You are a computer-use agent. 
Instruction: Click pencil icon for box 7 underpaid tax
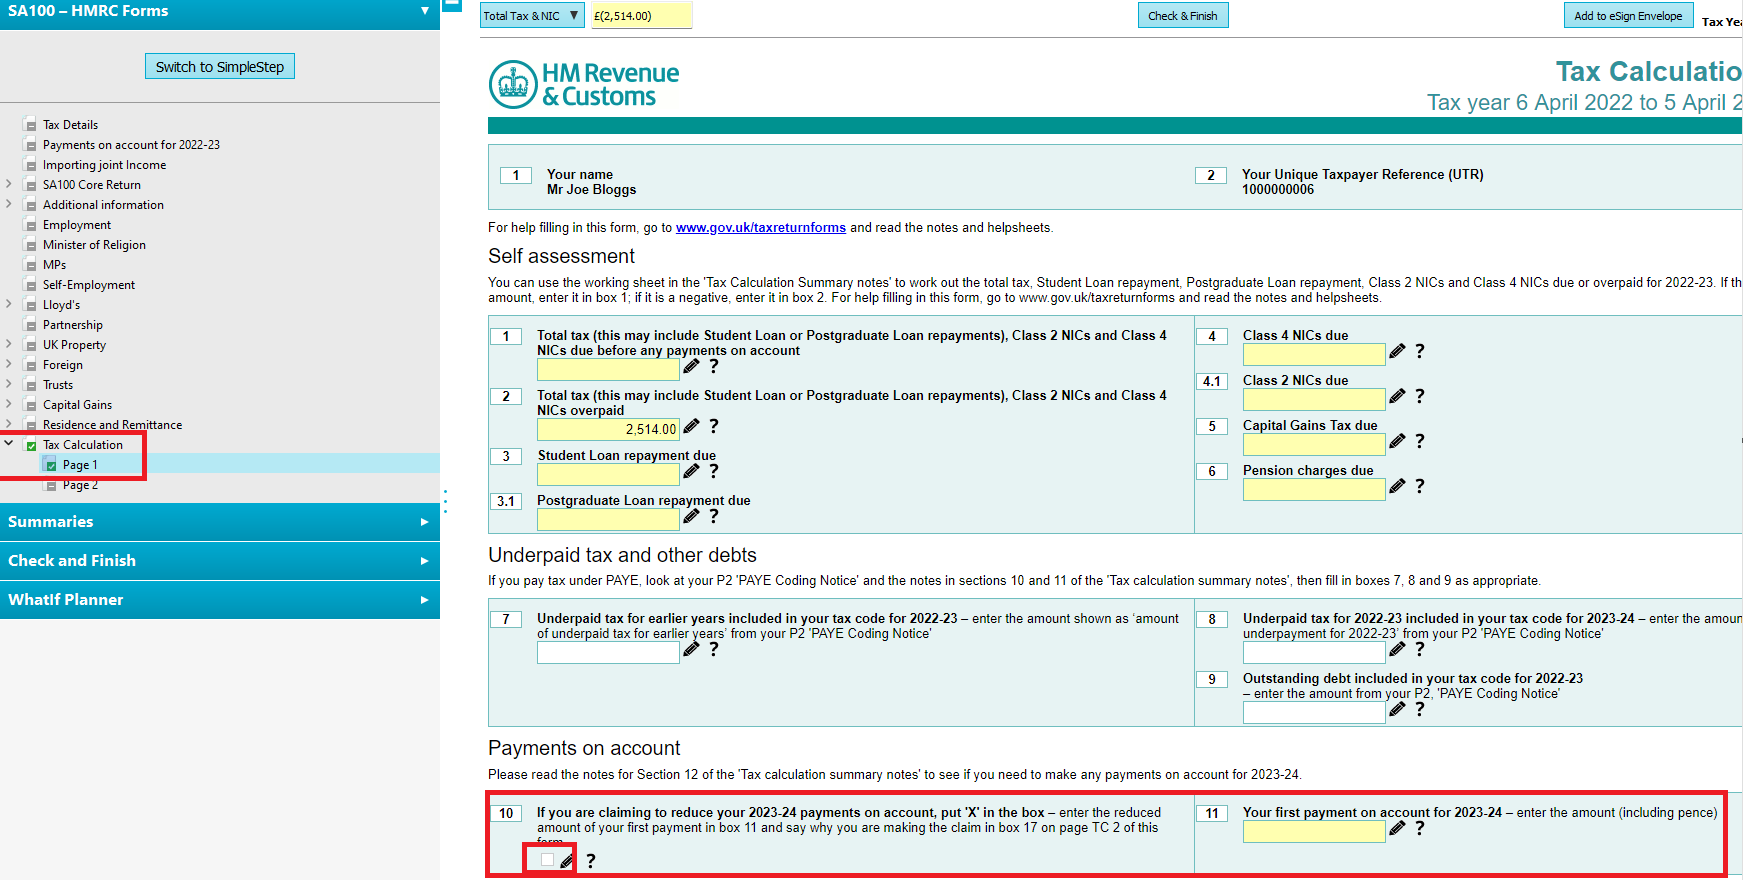691,649
